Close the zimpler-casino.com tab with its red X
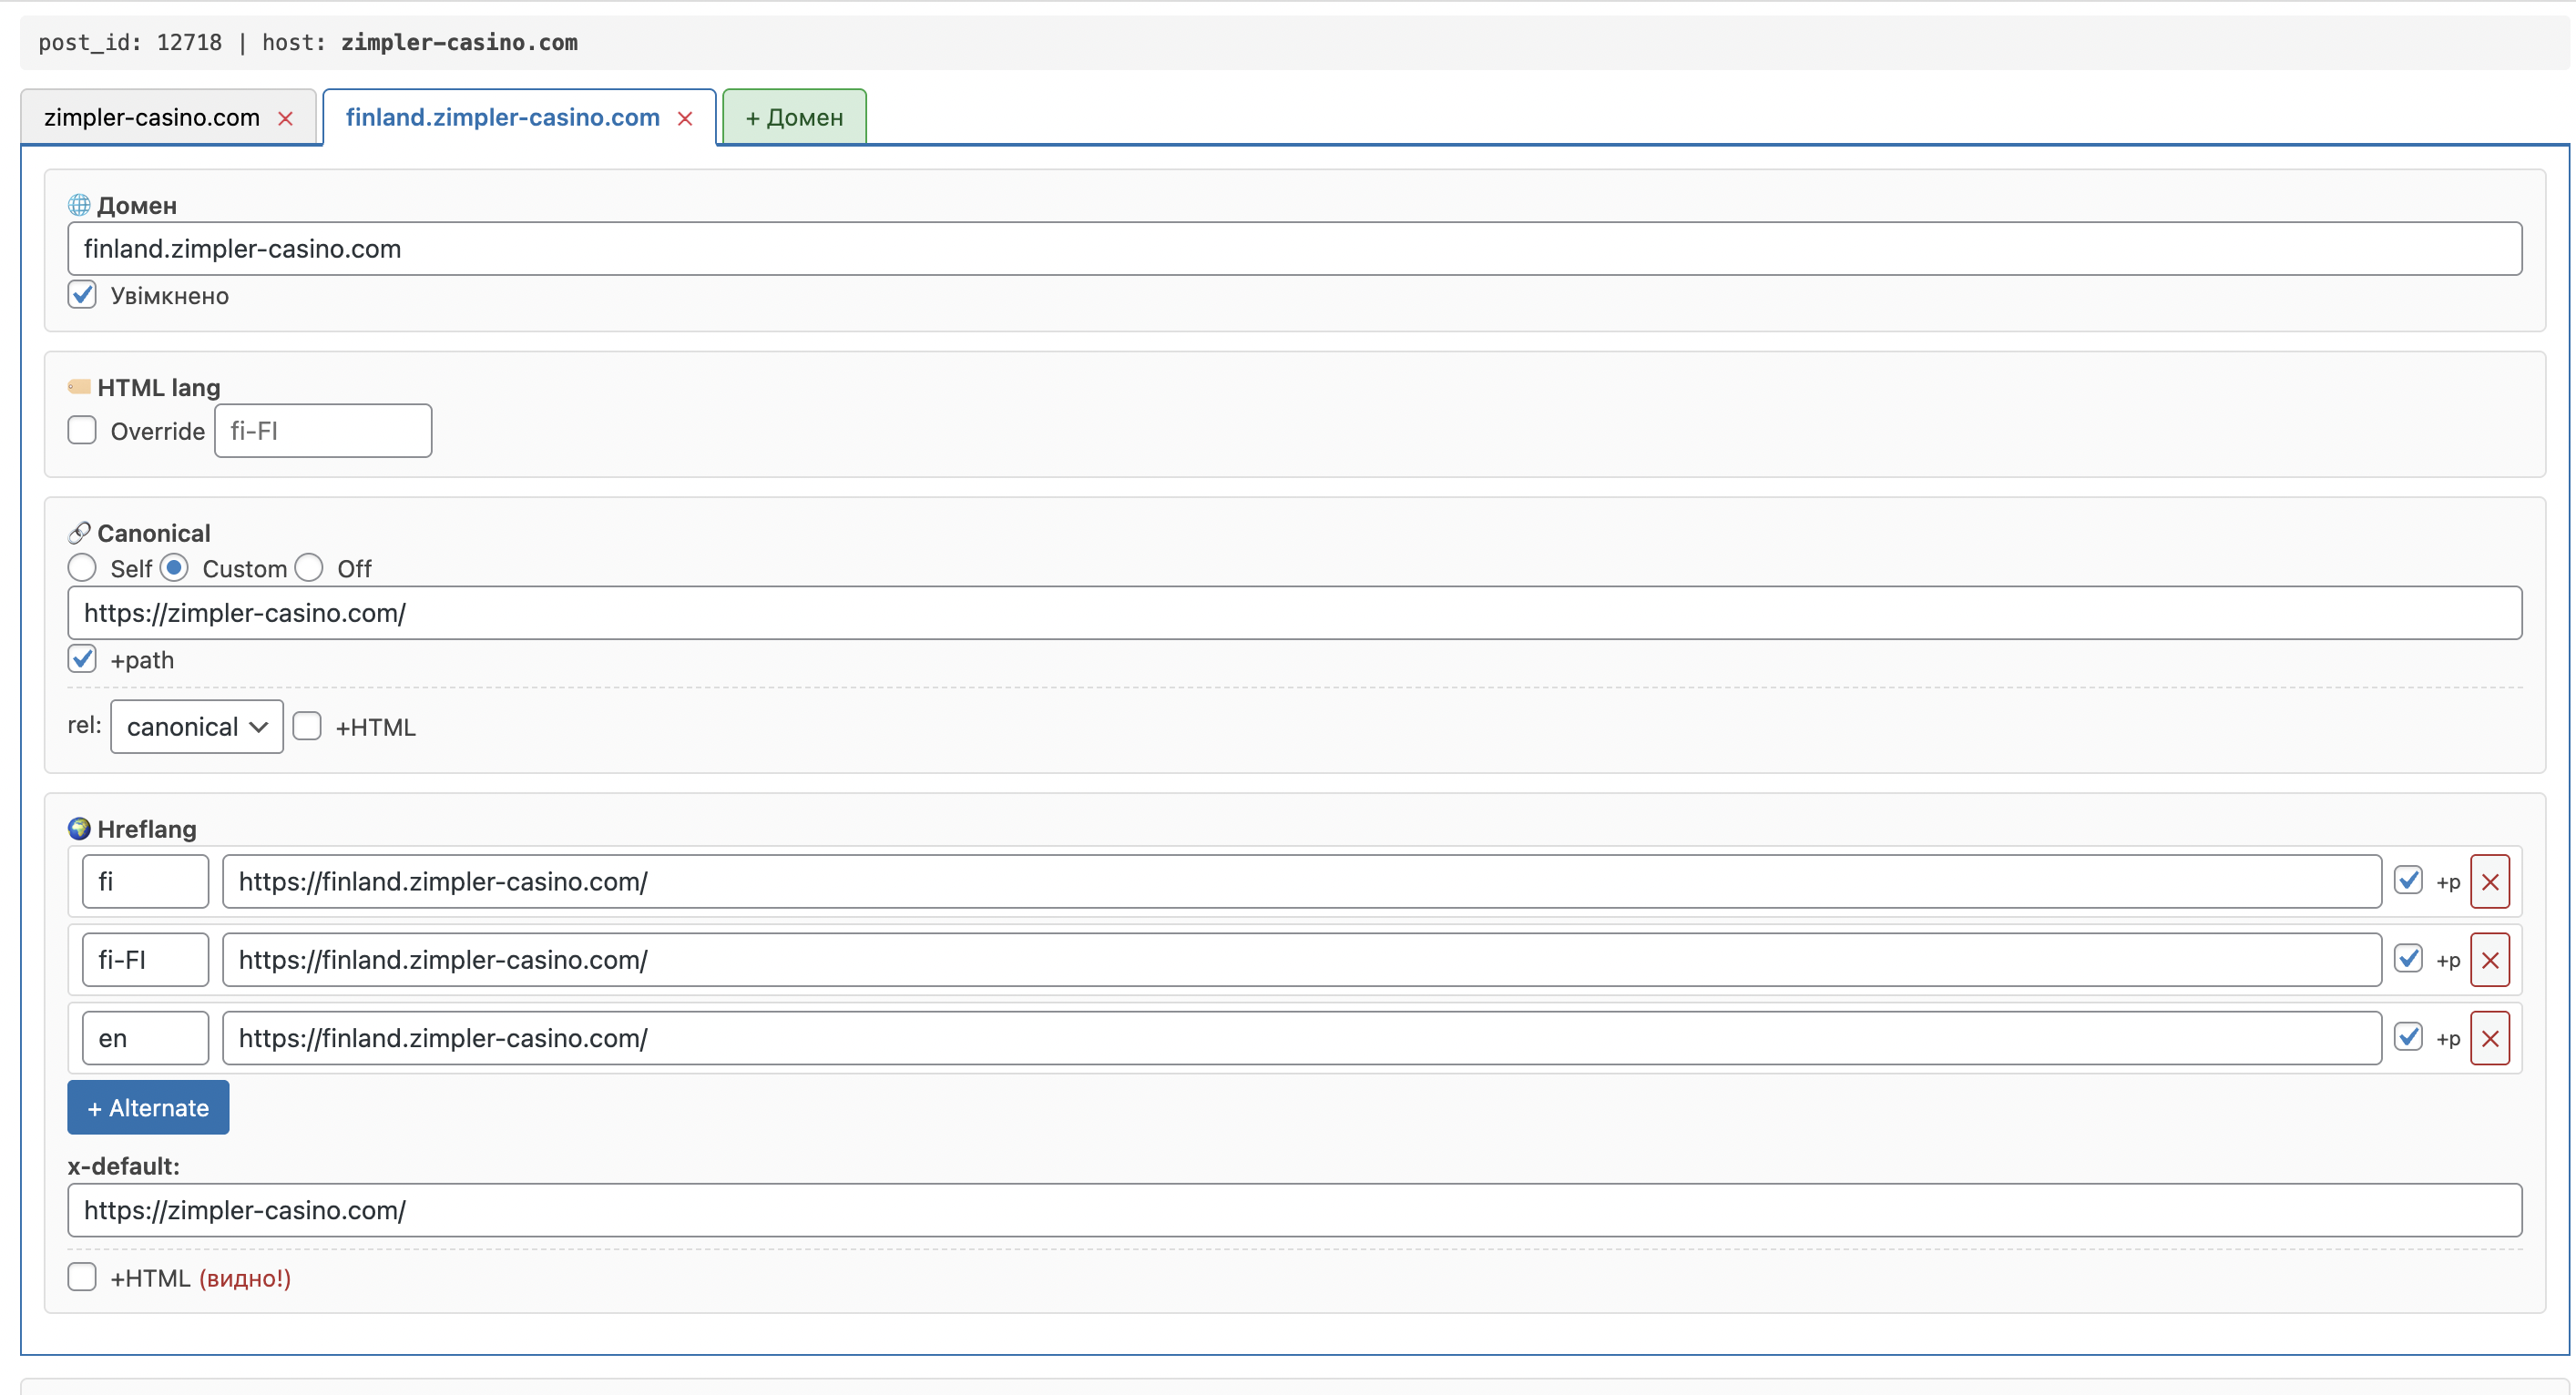 tap(285, 119)
